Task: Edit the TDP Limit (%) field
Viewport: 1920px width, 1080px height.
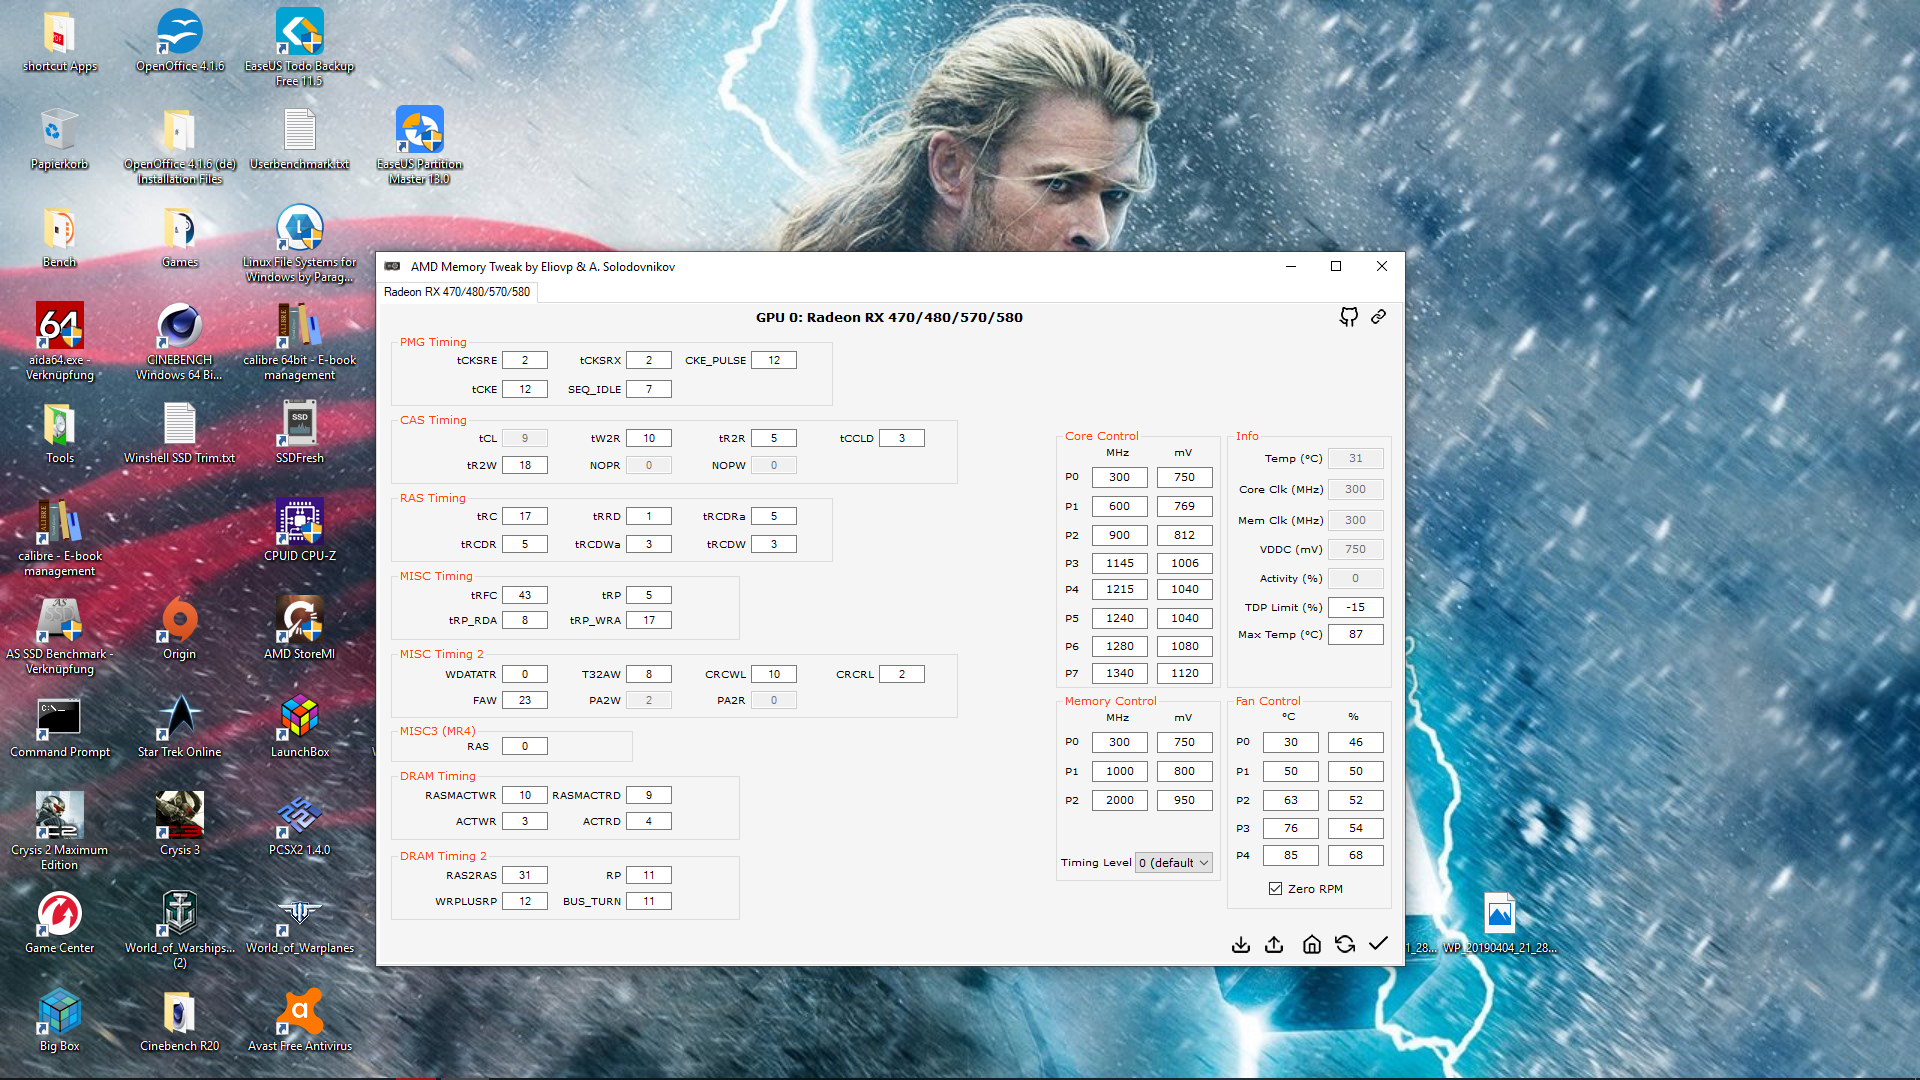Action: (1355, 607)
